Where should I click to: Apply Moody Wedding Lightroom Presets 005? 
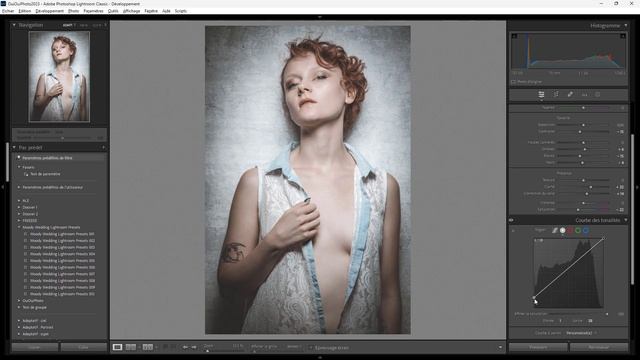pyautogui.click(x=62, y=261)
